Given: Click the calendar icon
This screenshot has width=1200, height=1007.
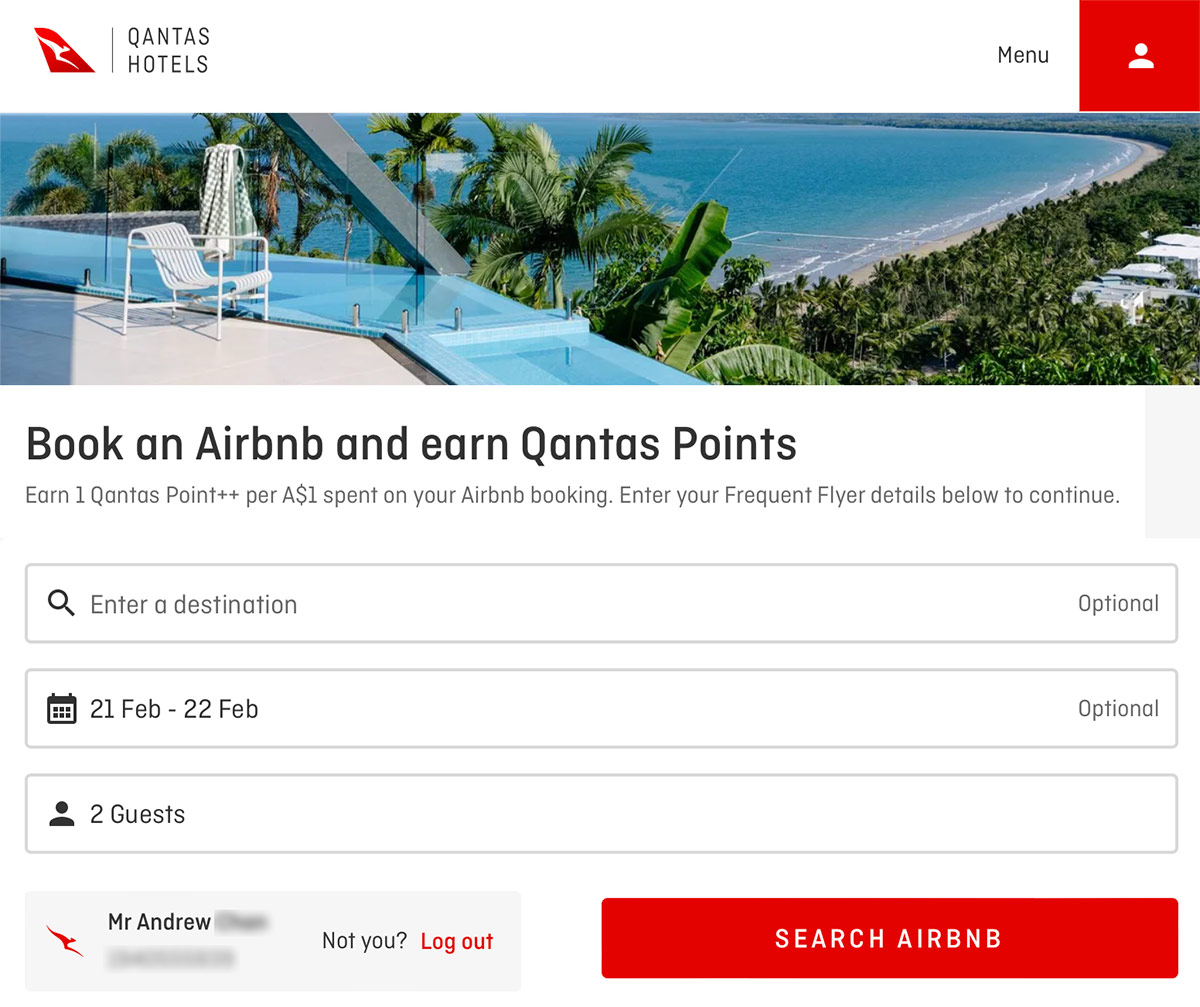Looking at the screenshot, I should pyautogui.click(x=62, y=709).
